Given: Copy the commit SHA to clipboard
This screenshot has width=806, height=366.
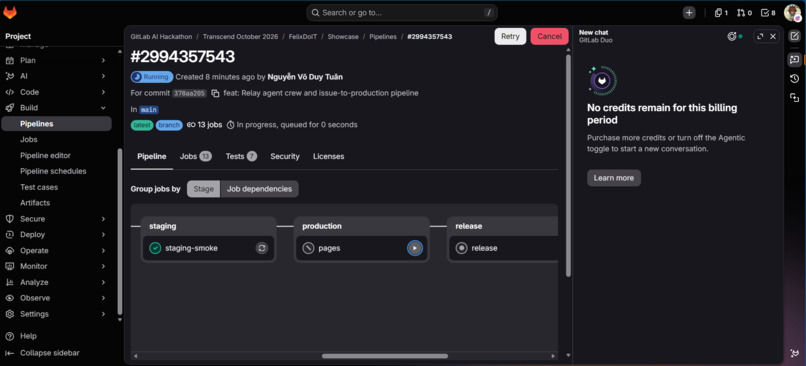Looking at the screenshot, I should (x=215, y=94).
